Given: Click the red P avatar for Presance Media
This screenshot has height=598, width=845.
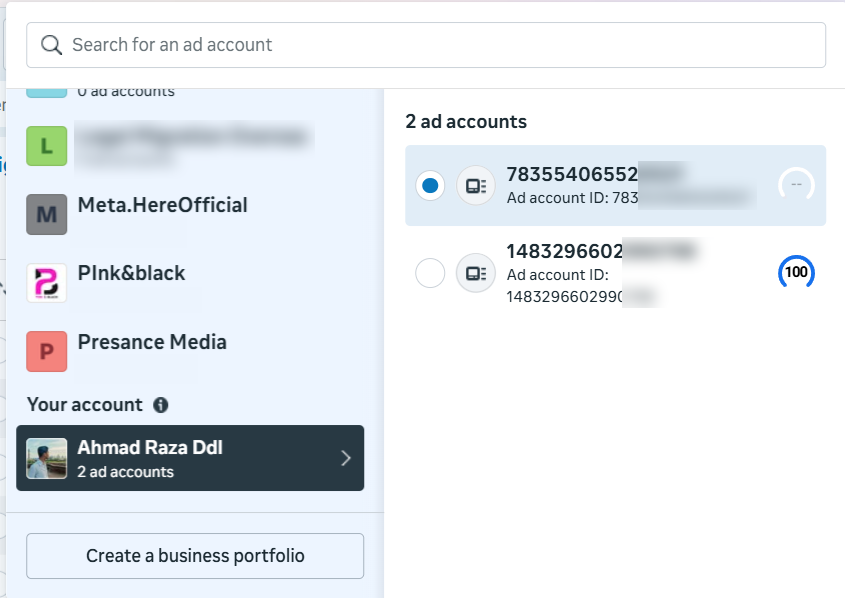Looking at the screenshot, I should coord(47,351).
